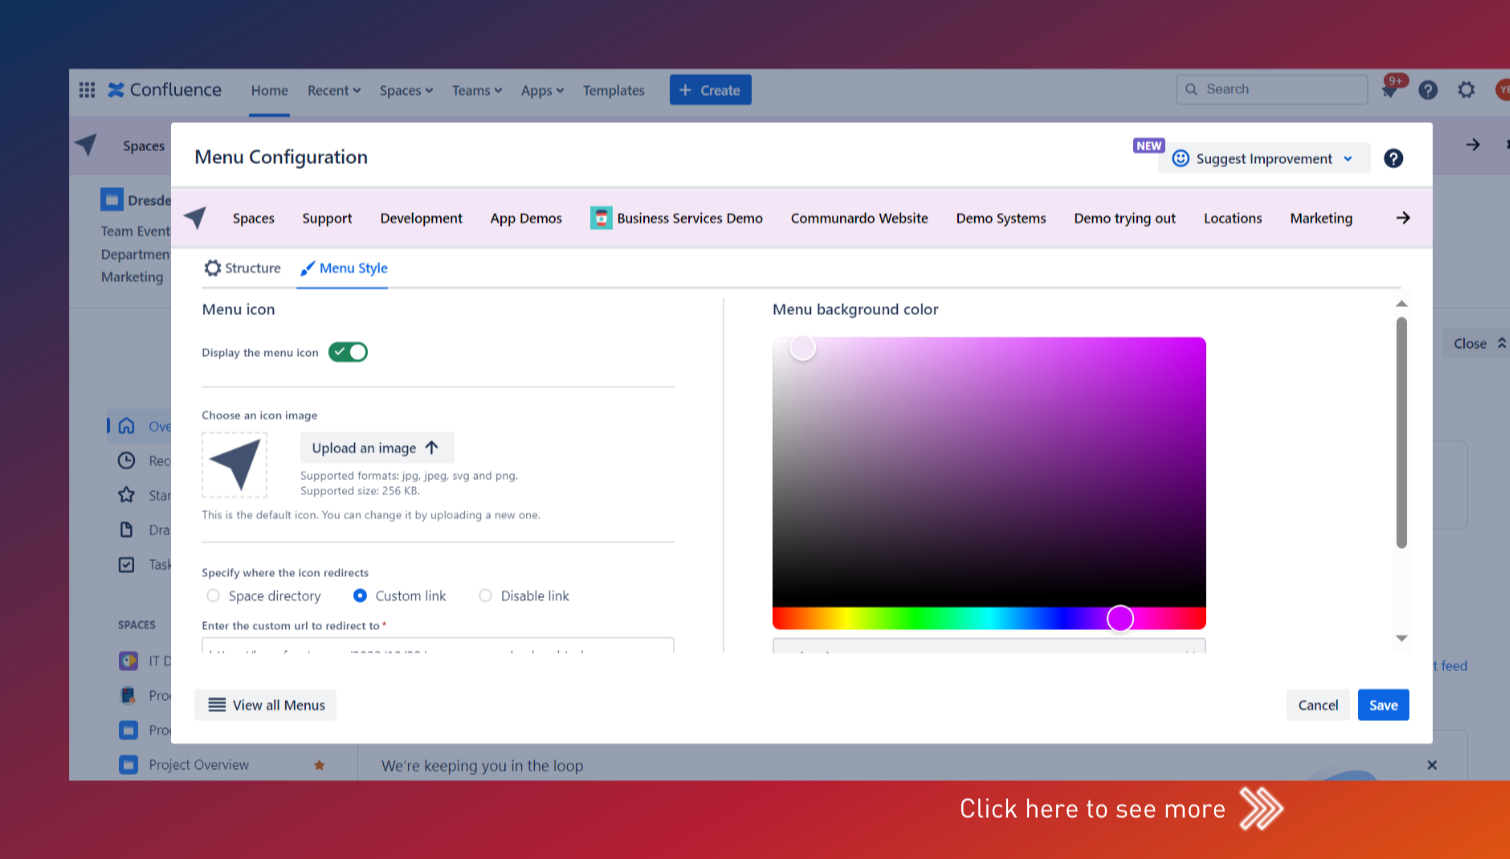The width and height of the screenshot is (1510, 859).
Task: Click the Save button
Action: tap(1383, 705)
